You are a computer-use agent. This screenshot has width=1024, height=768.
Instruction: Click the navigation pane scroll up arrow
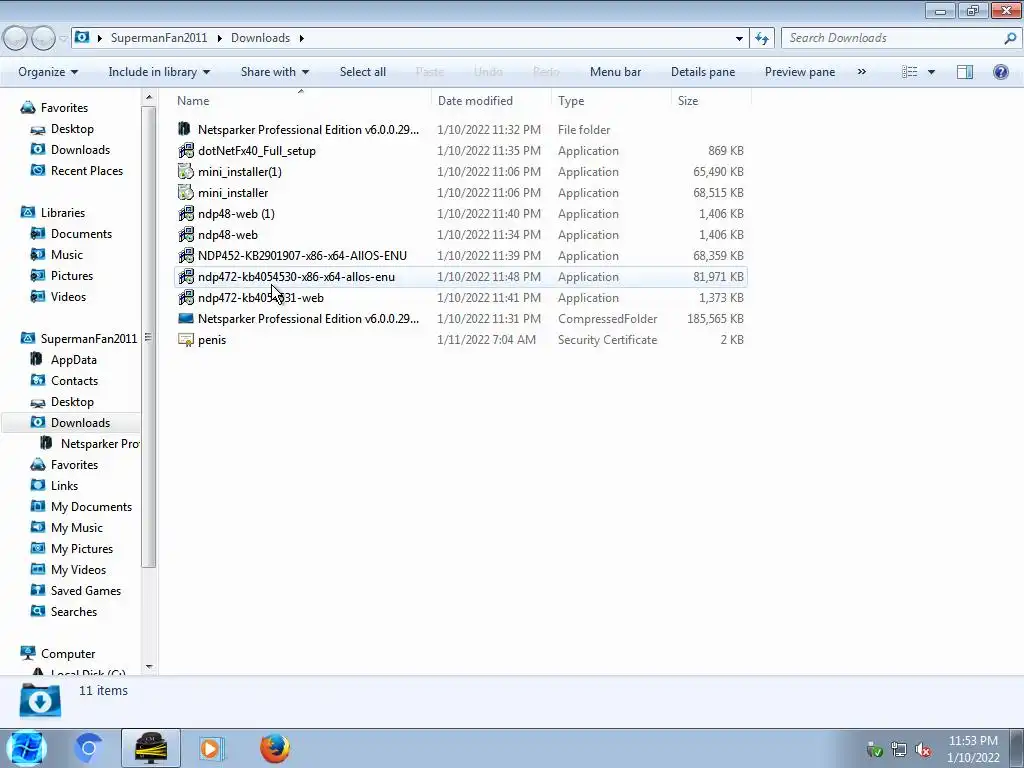pyautogui.click(x=149, y=97)
